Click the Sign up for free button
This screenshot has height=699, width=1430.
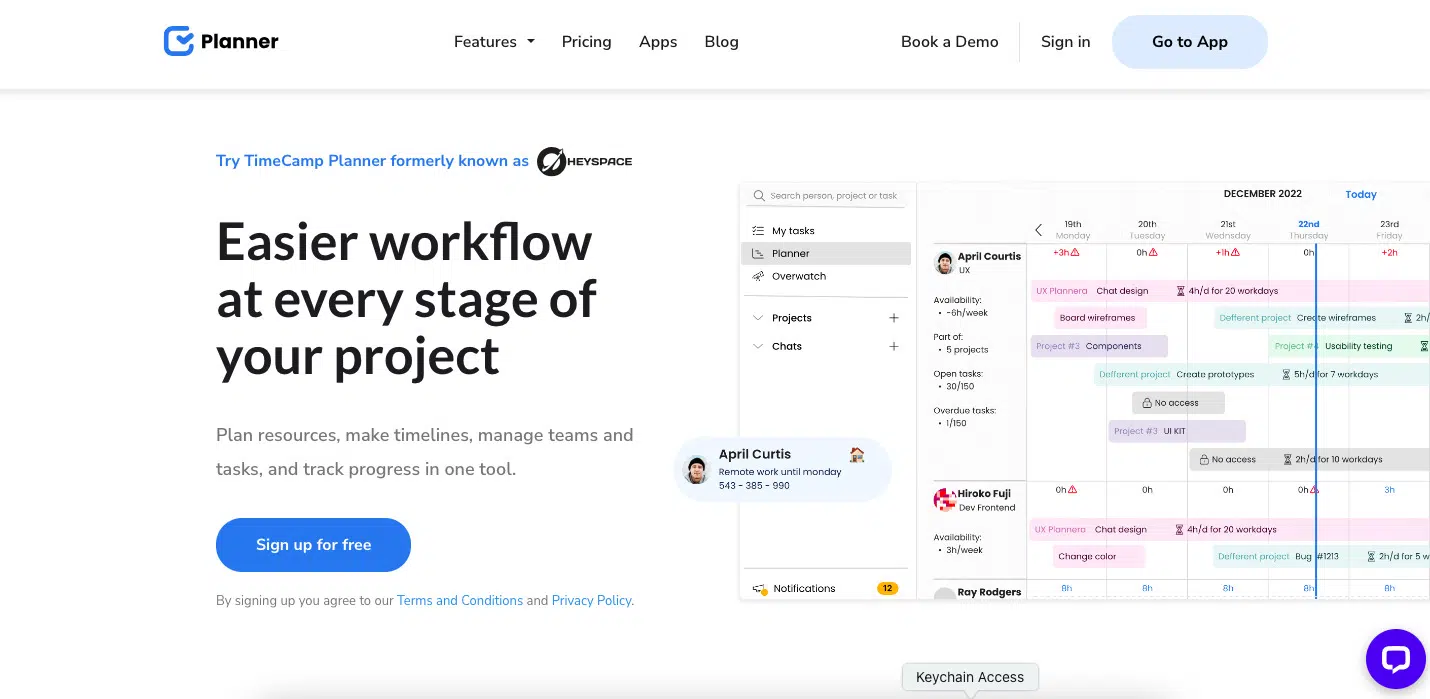[313, 545]
